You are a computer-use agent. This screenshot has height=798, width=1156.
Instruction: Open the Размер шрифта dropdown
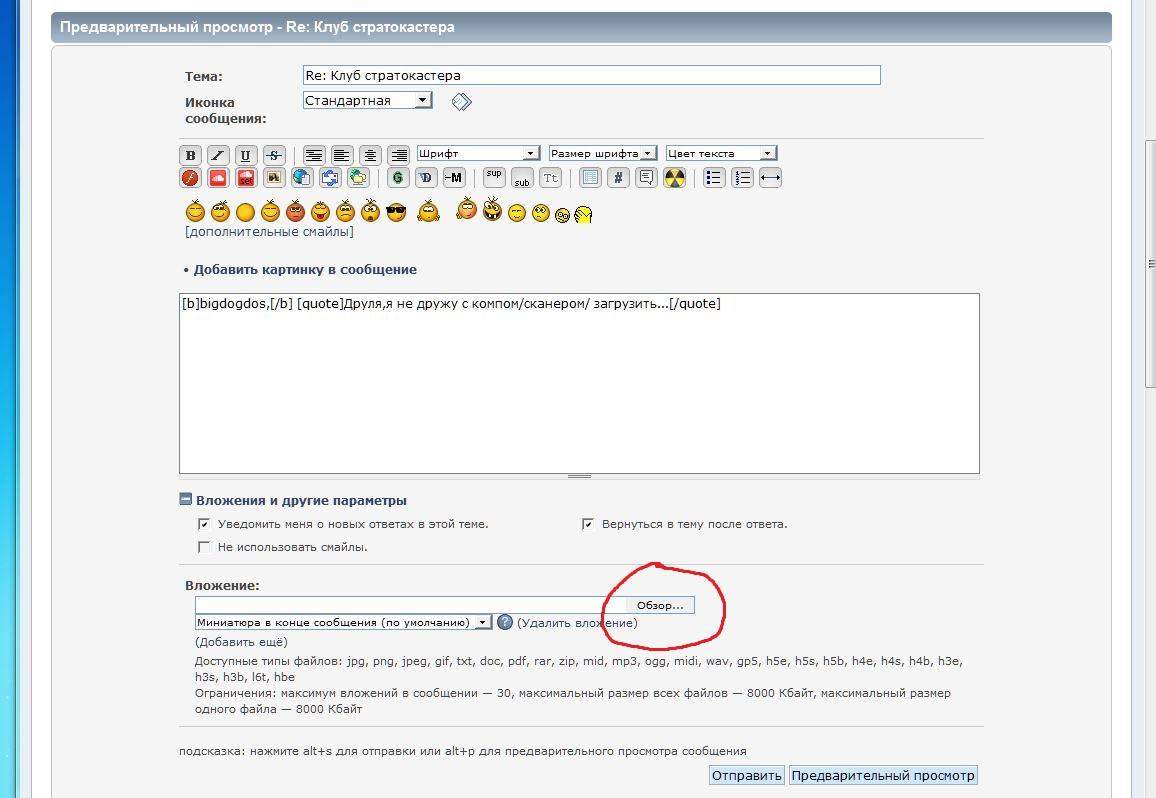coord(602,153)
